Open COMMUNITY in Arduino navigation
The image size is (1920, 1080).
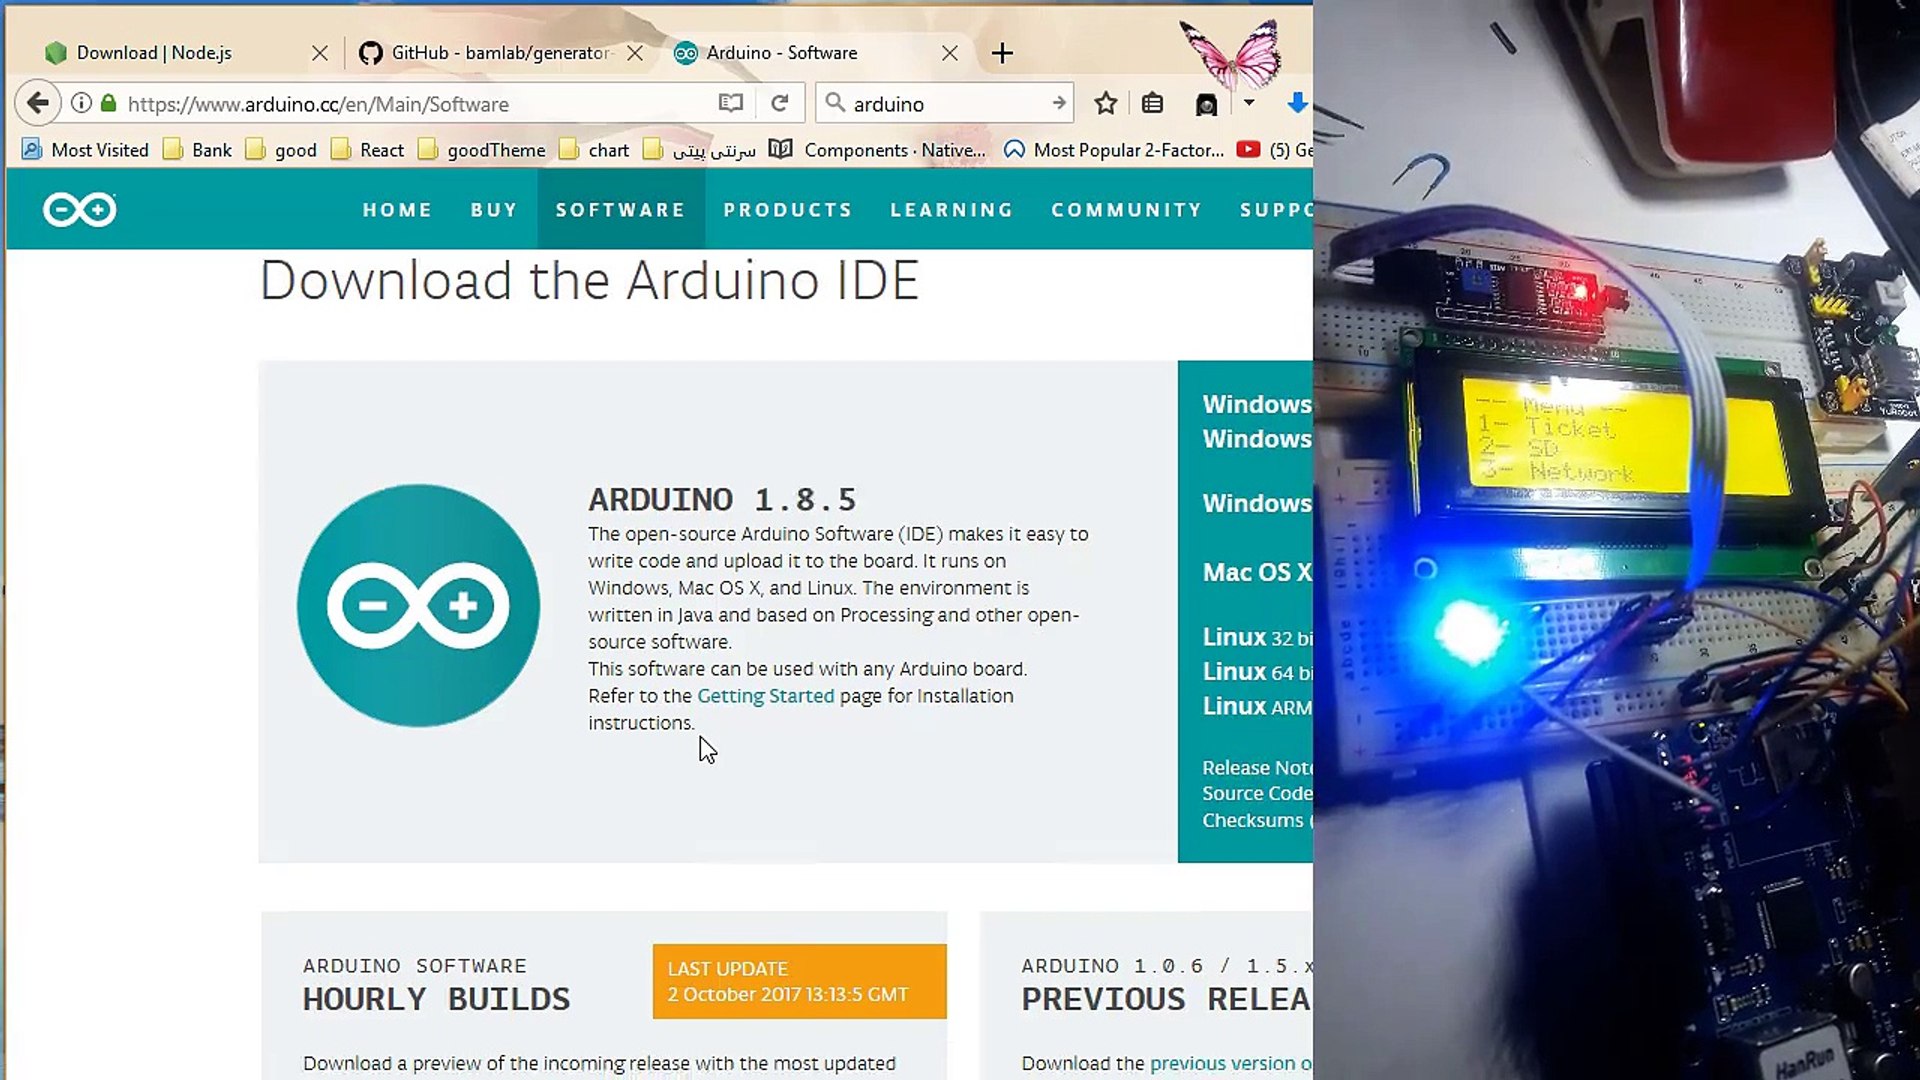1127,210
